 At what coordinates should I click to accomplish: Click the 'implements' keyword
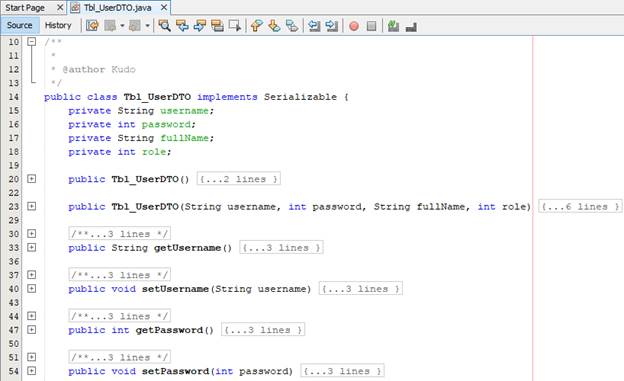(x=227, y=97)
